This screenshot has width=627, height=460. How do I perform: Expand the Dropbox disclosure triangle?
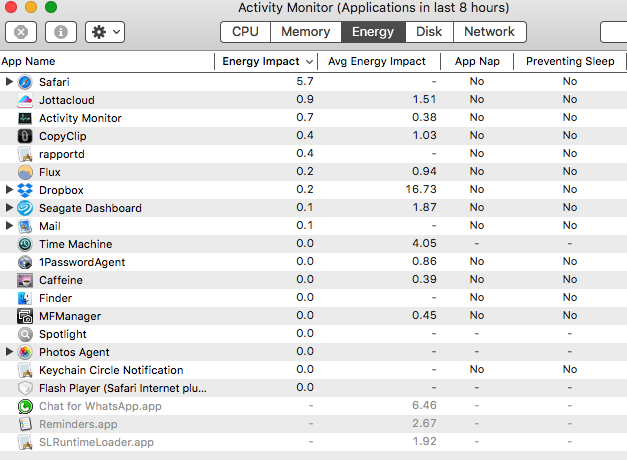9,190
